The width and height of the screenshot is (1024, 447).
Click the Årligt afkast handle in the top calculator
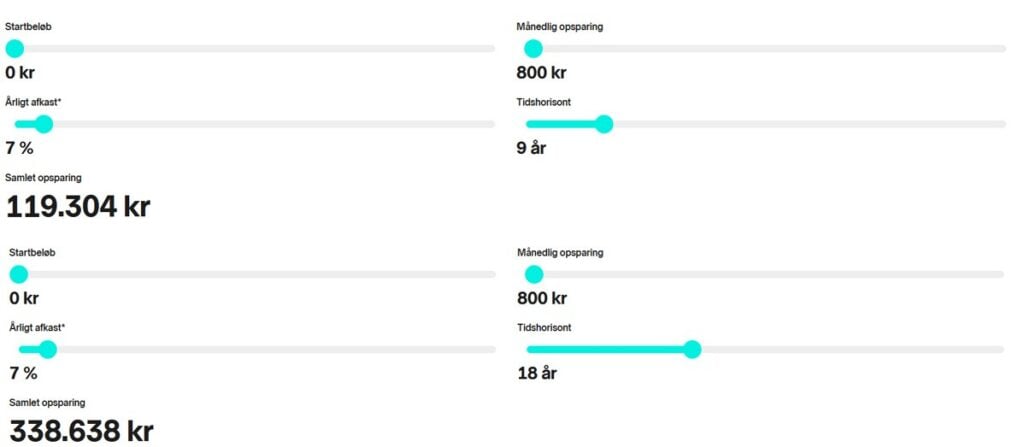43,124
